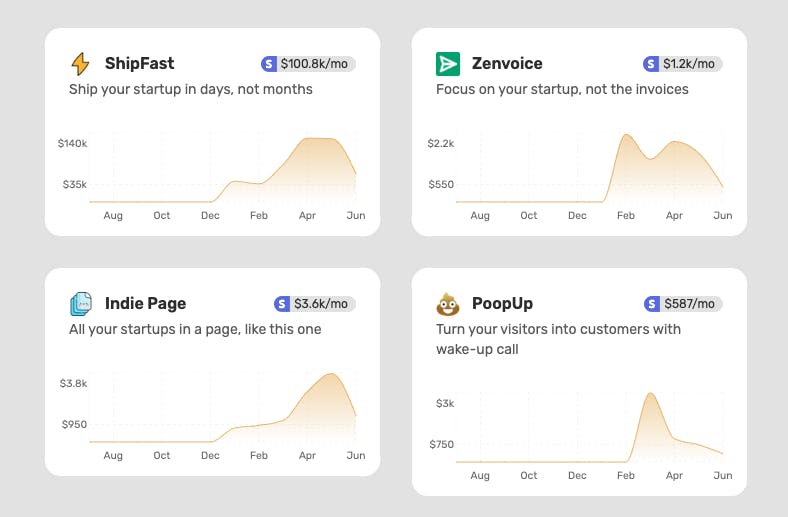The width and height of the screenshot is (788, 517).
Task: Open the Indie Page title link
Action: [145, 304]
